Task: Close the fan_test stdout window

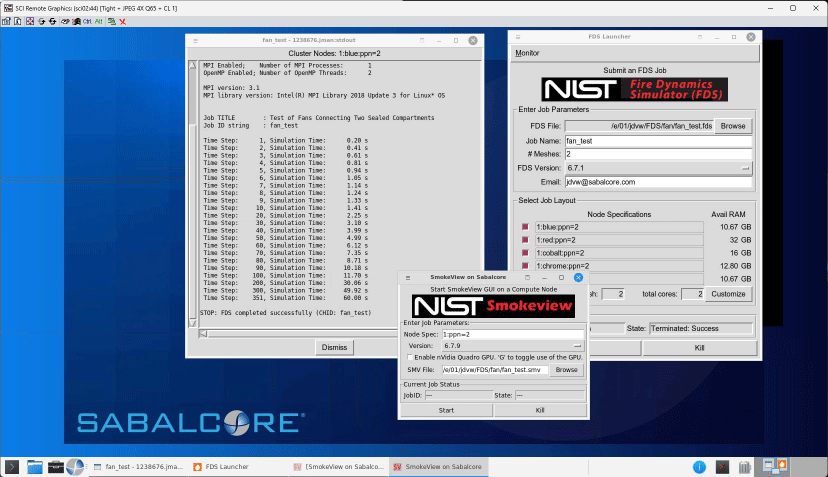Action: pyautogui.click(x=473, y=41)
